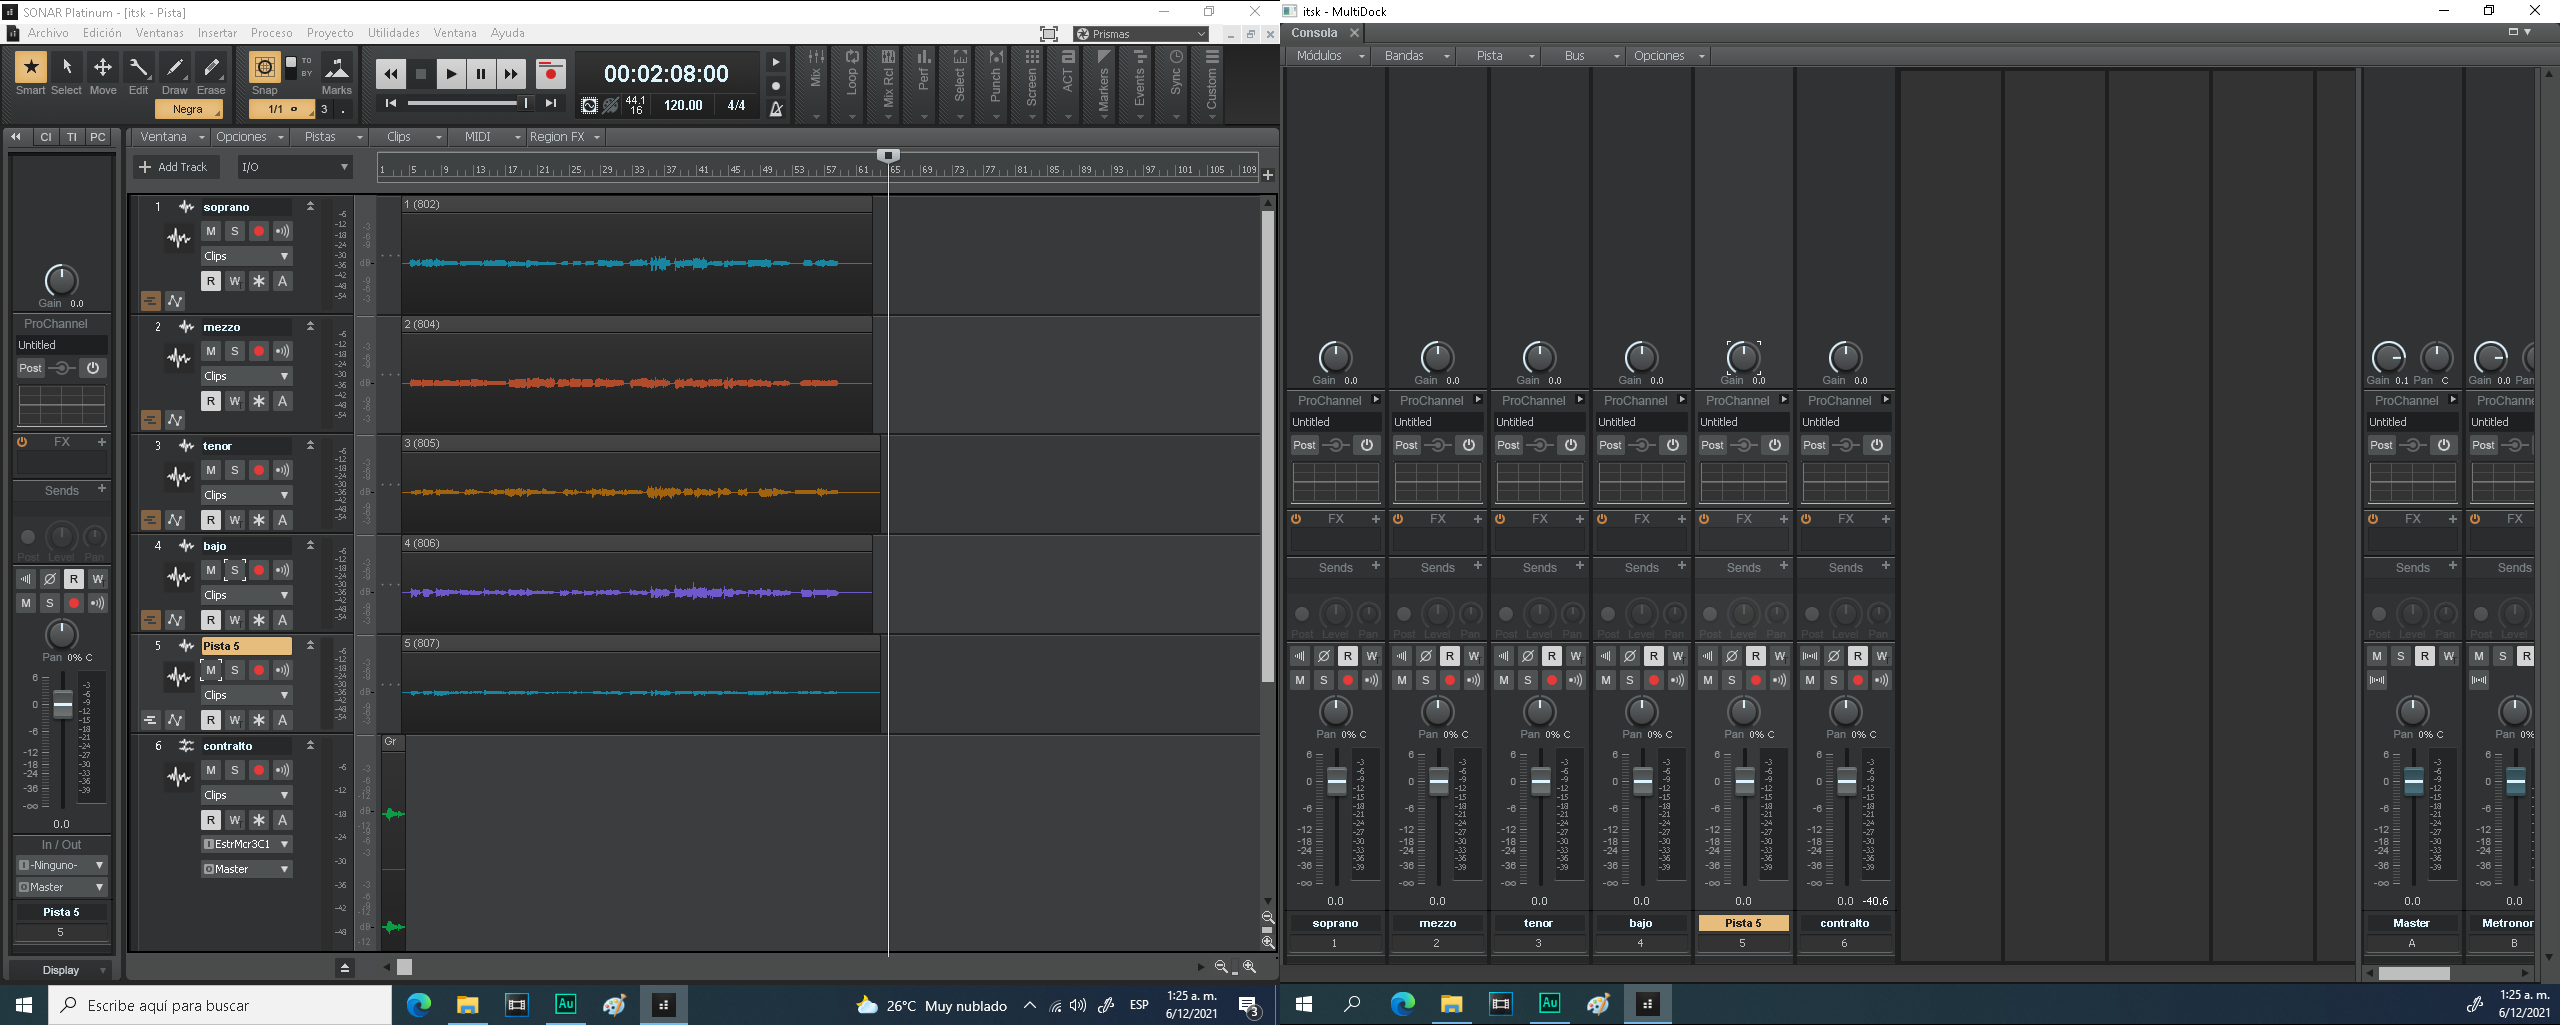Toggle ProChannel power on mezzo strip
The width and height of the screenshot is (2560, 1025).
pyautogui.click(x=1469, y=445)
